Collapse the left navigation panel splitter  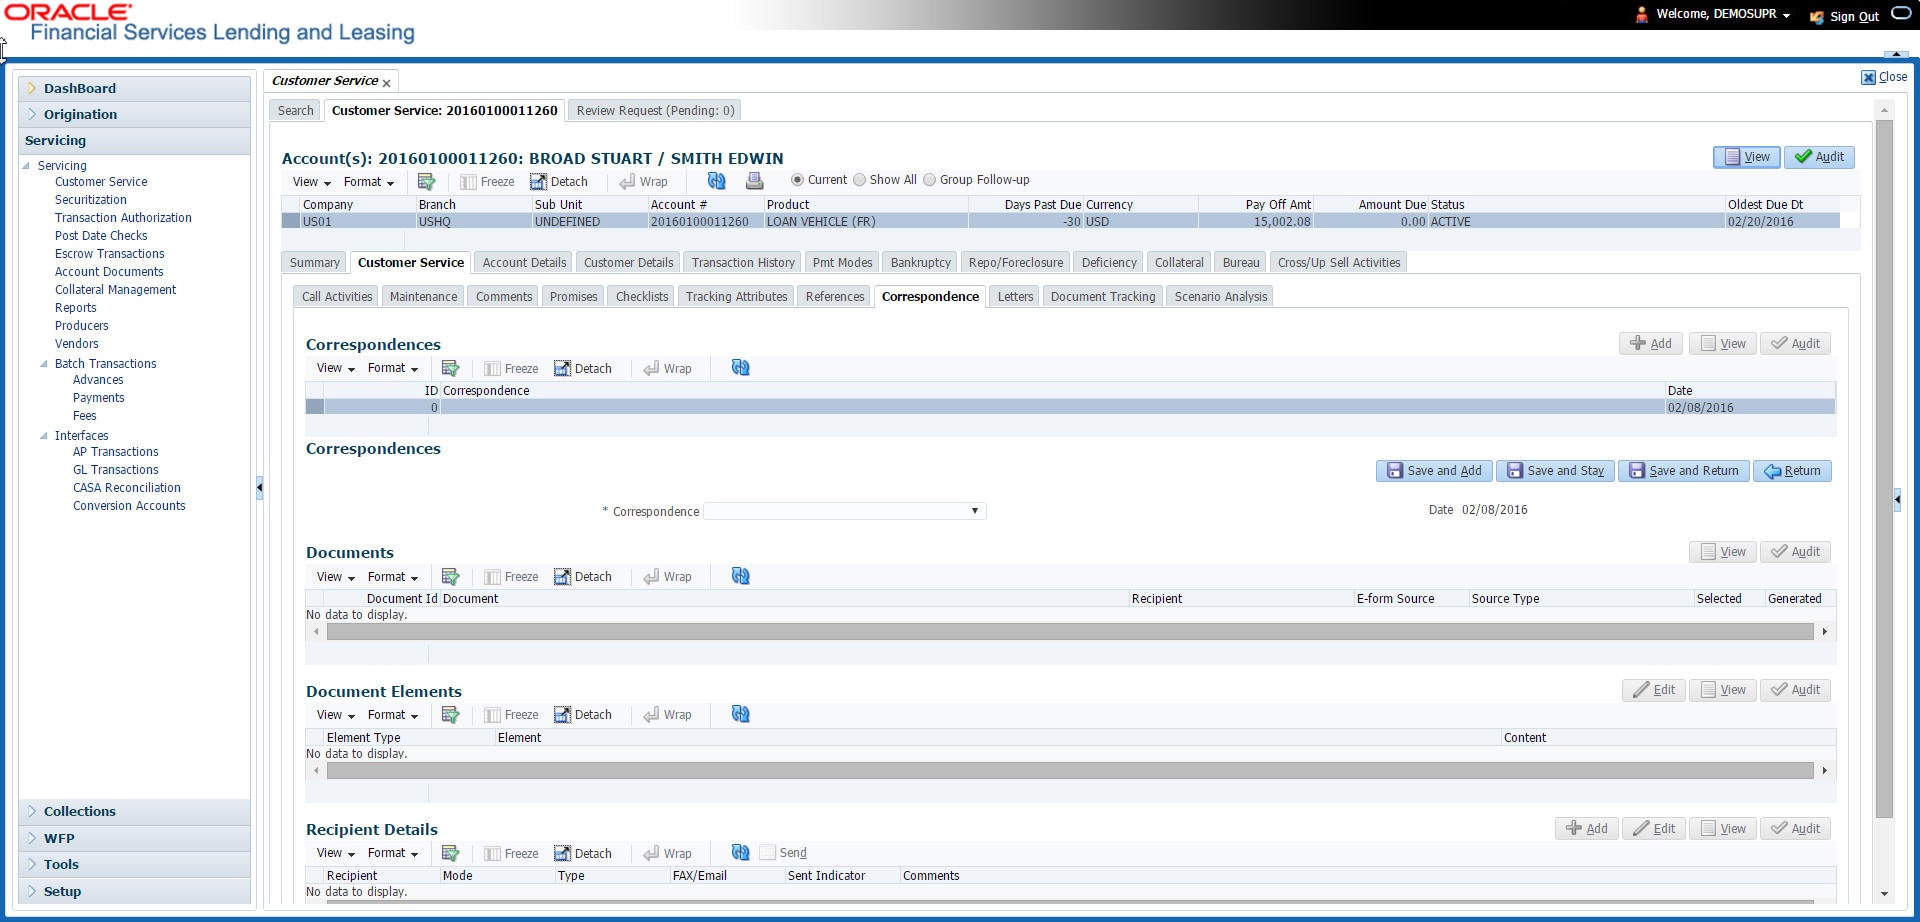point(259,488)
